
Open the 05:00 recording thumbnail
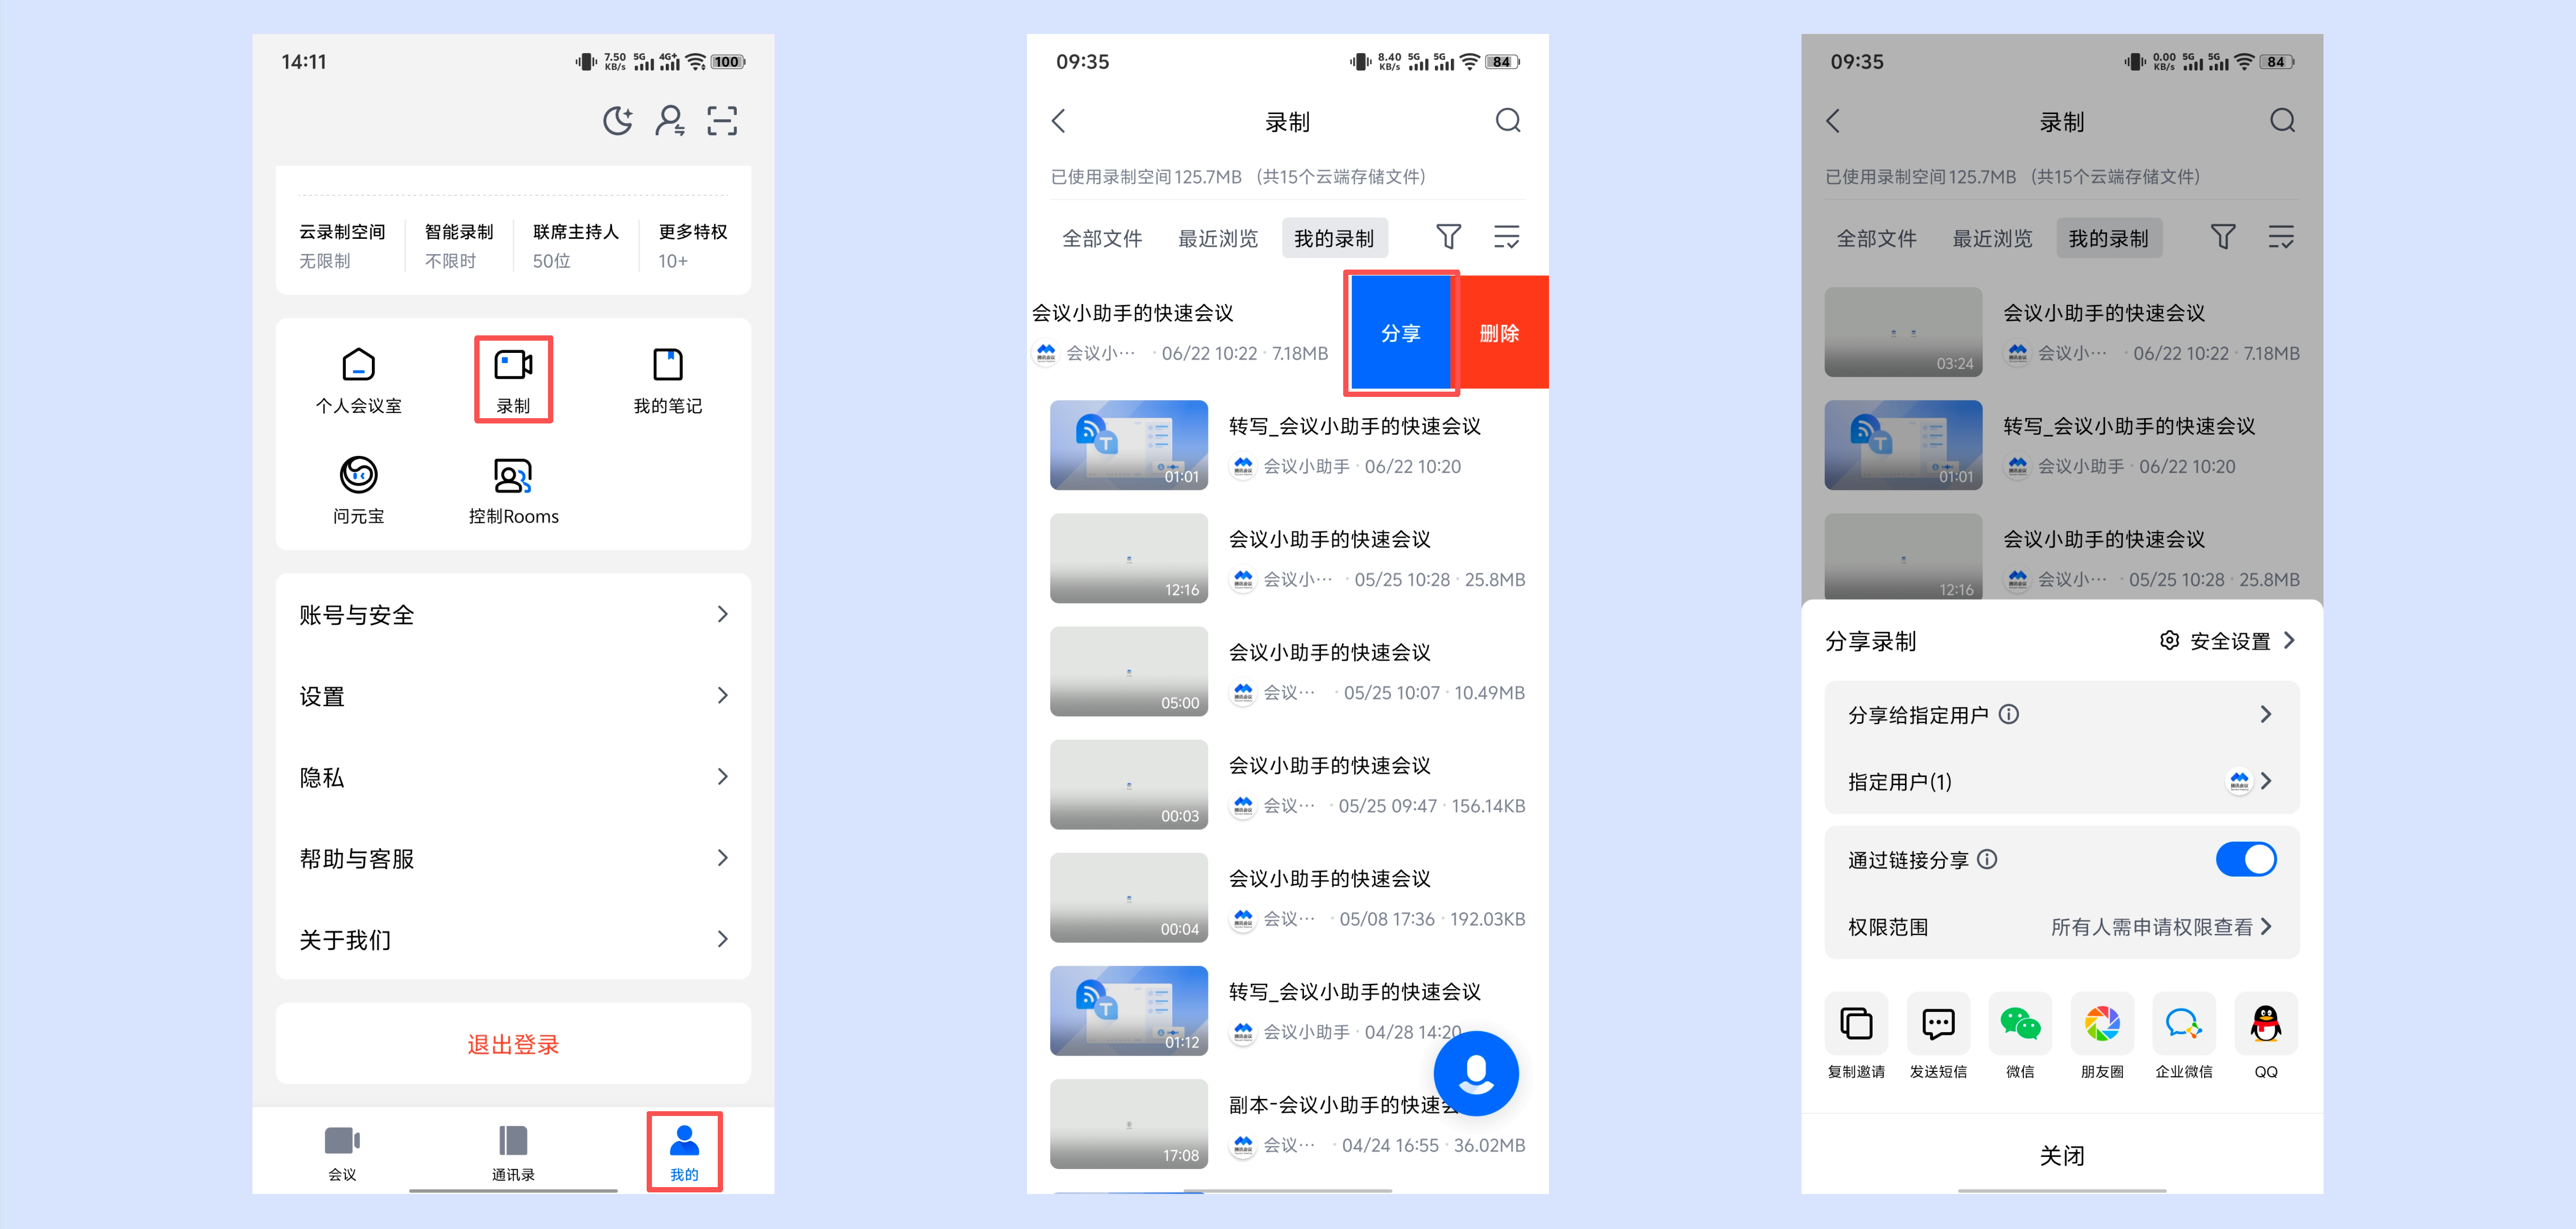click(x=1128, y=671)
